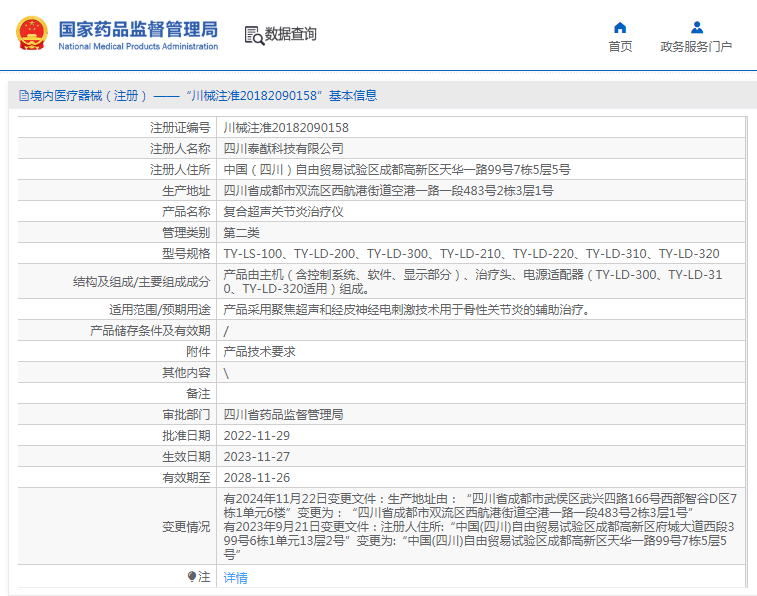
Task: Click the 变更情况 change details text
Action: (480, 526)
